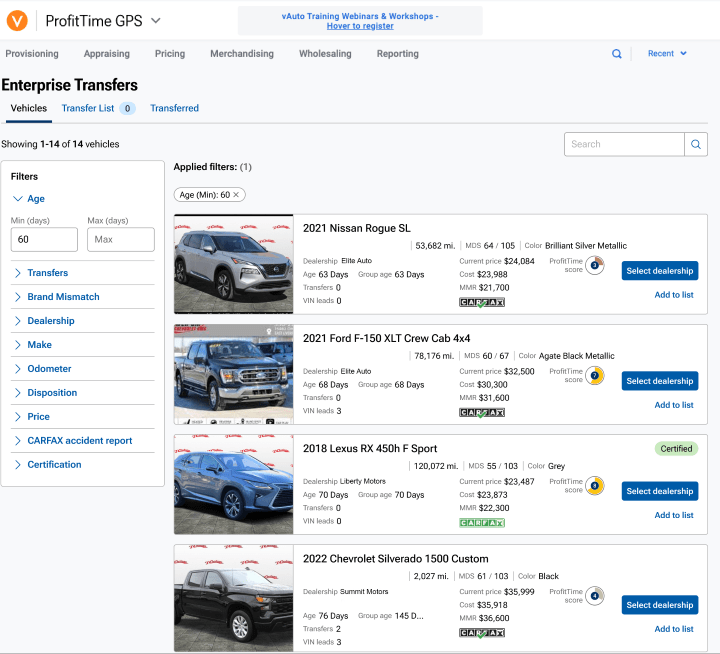Open the ProfitTime GPS product dropdown
Viewport: 720px width, 654px height.
(x=103, y=21)
